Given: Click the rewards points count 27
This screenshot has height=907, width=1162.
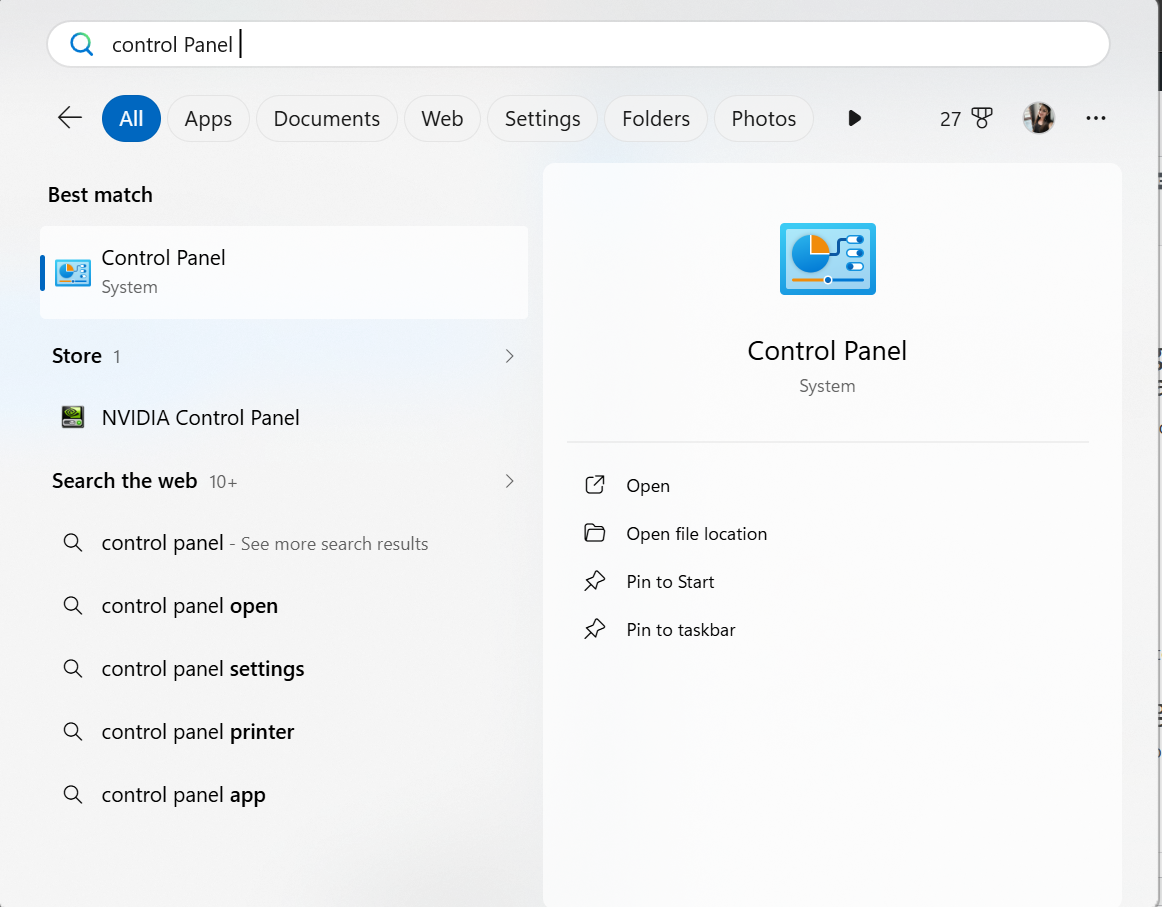Looking at the screenshot, I should point(950,119).
